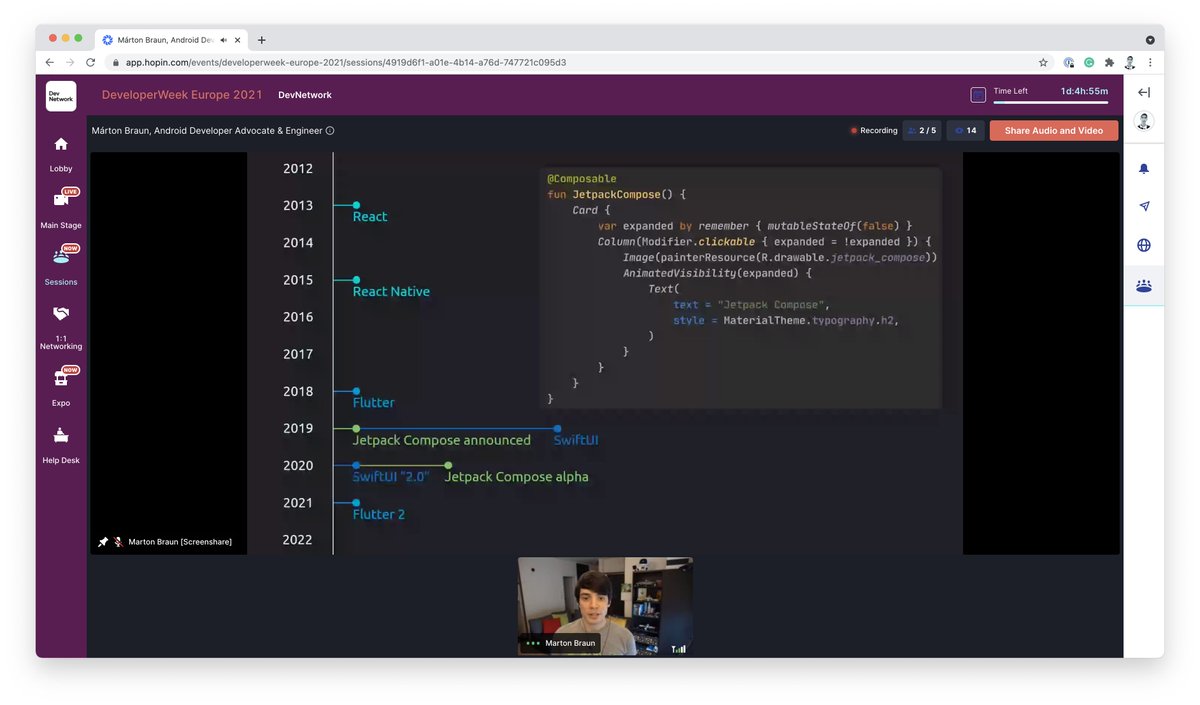Bookmark this page with the star

pos(1043,62)
